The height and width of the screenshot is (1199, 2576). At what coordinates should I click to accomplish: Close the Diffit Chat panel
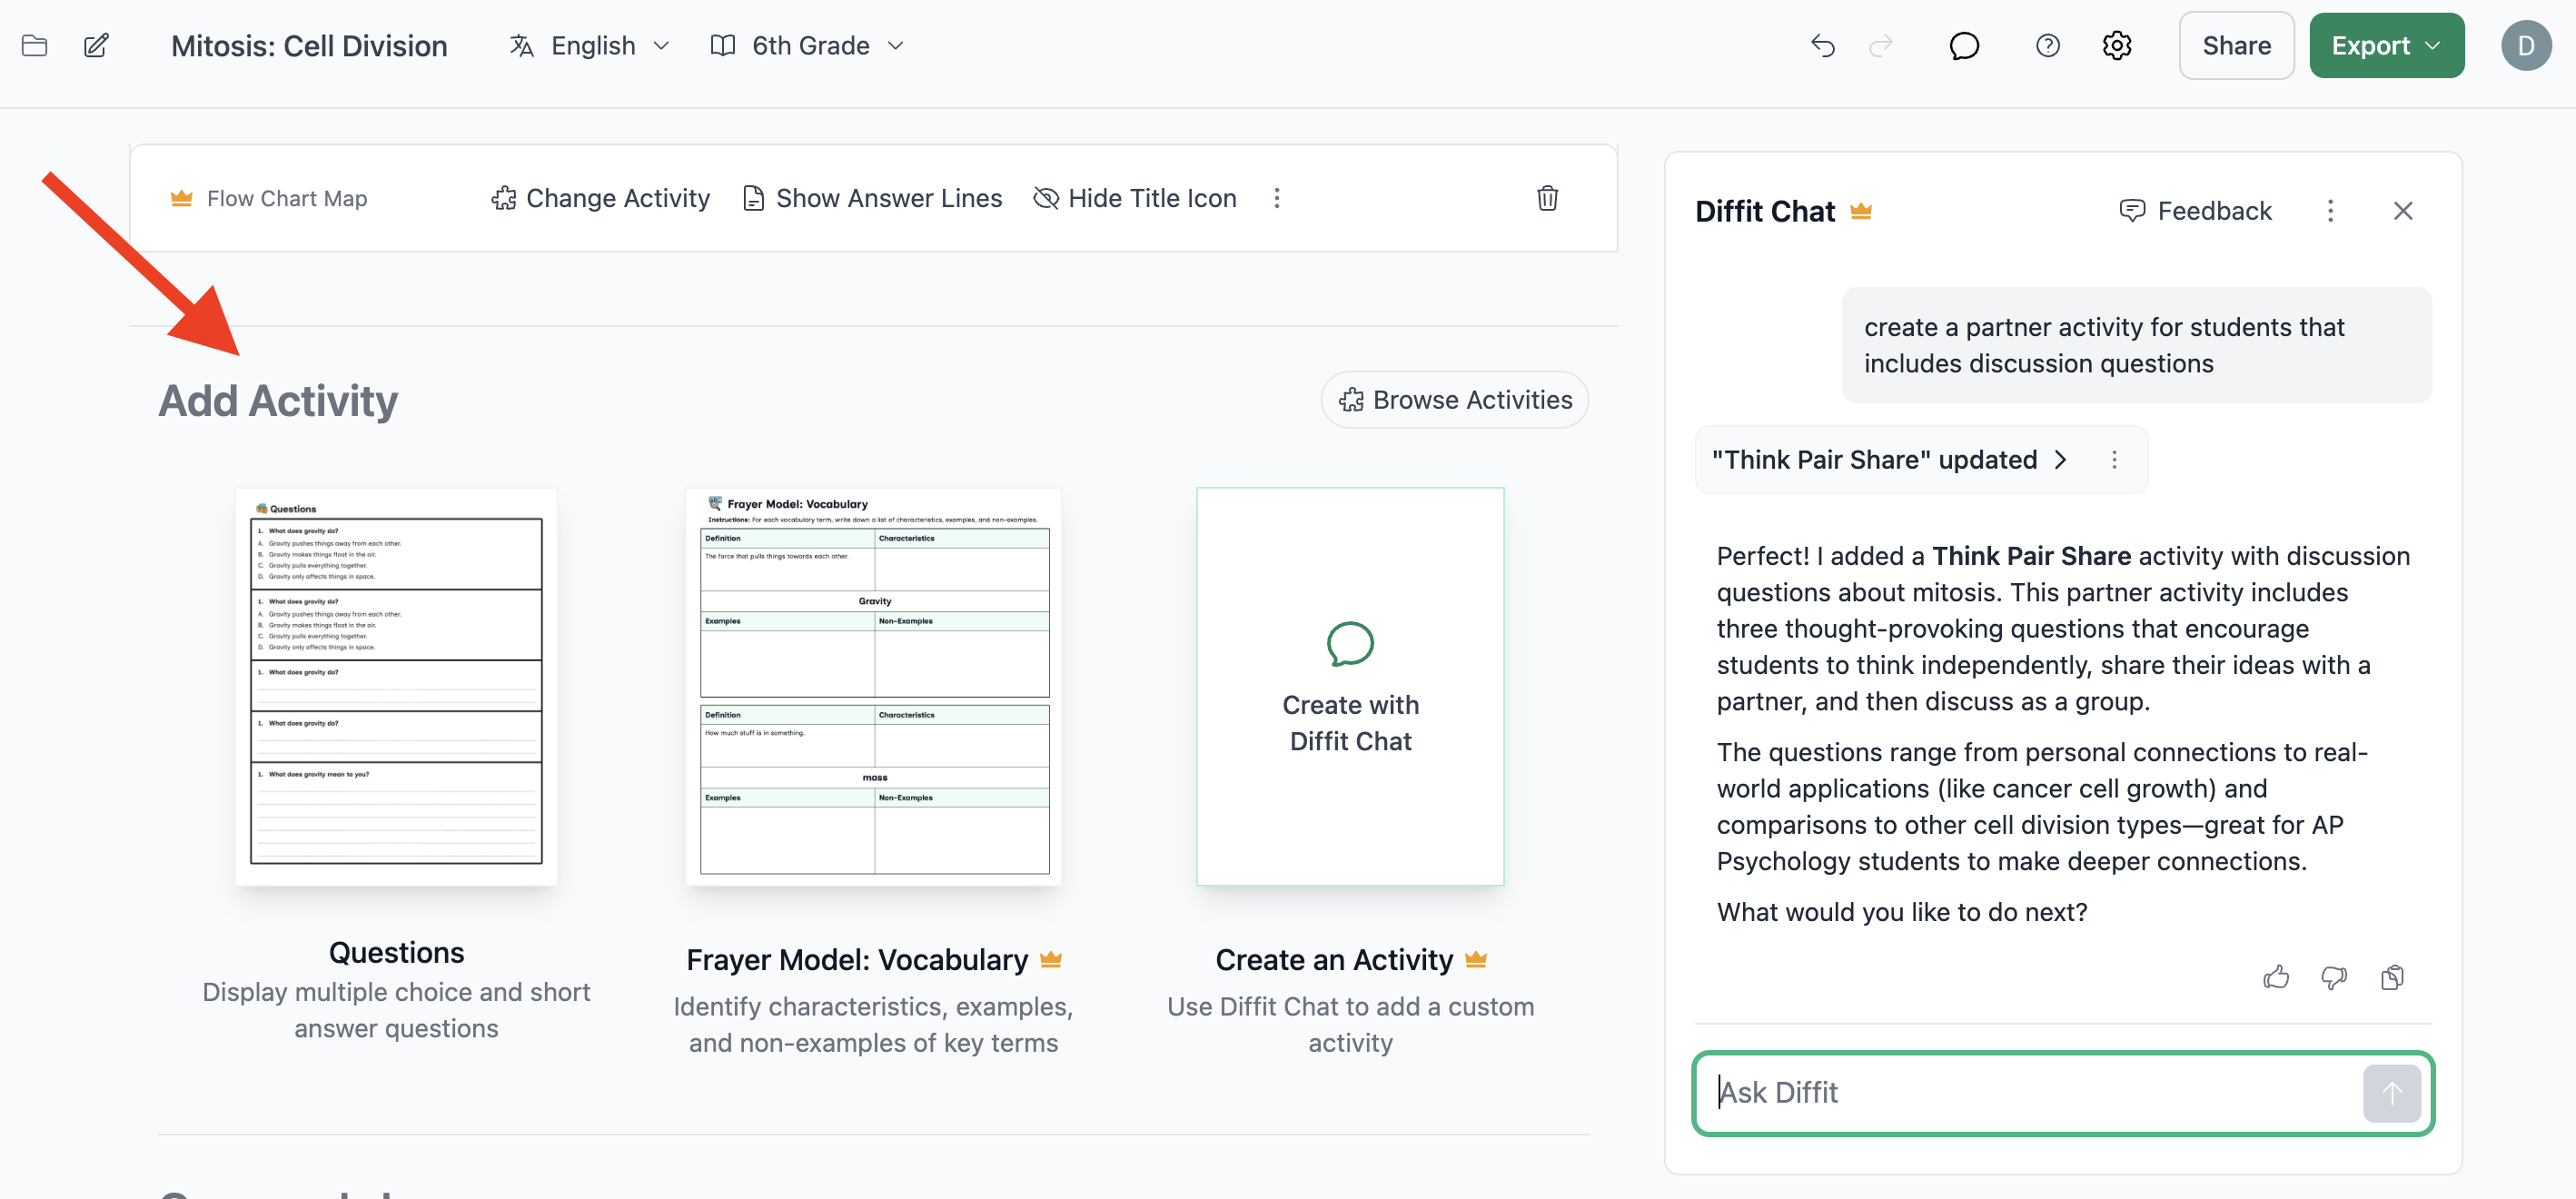pyautogui.click(x=2403, y=211)
